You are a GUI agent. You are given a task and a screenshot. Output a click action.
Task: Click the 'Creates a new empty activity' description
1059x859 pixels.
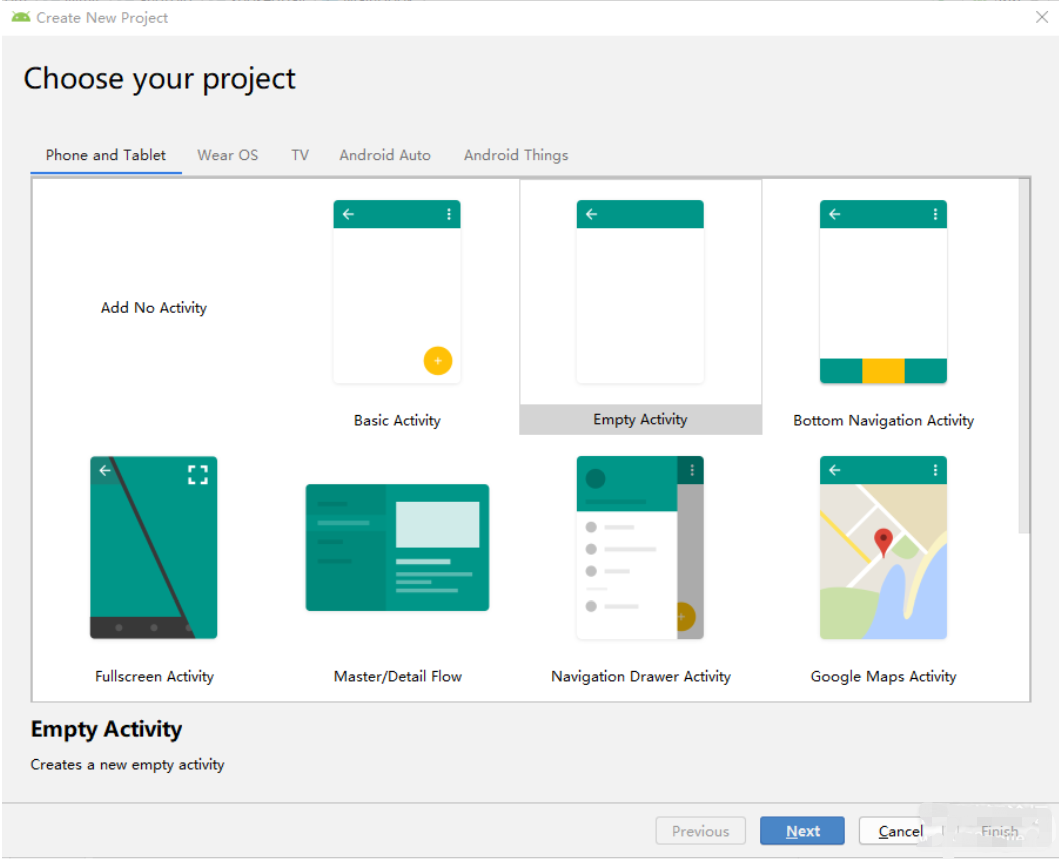[x=127, y=764]
